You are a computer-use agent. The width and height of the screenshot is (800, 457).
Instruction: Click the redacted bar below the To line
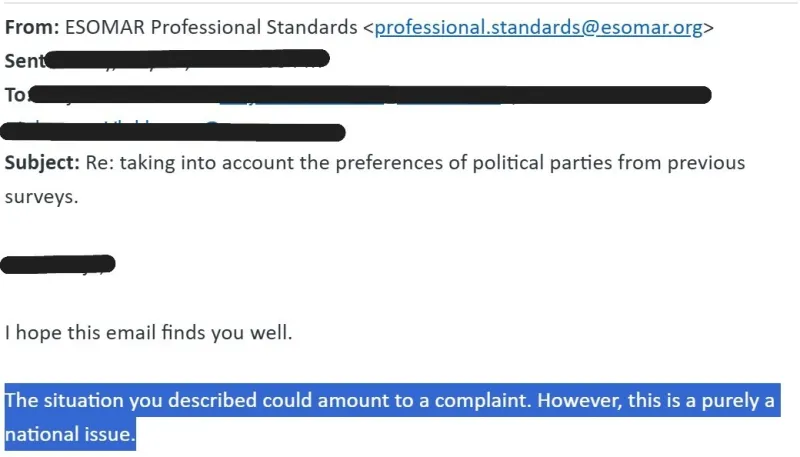point(175,130)
